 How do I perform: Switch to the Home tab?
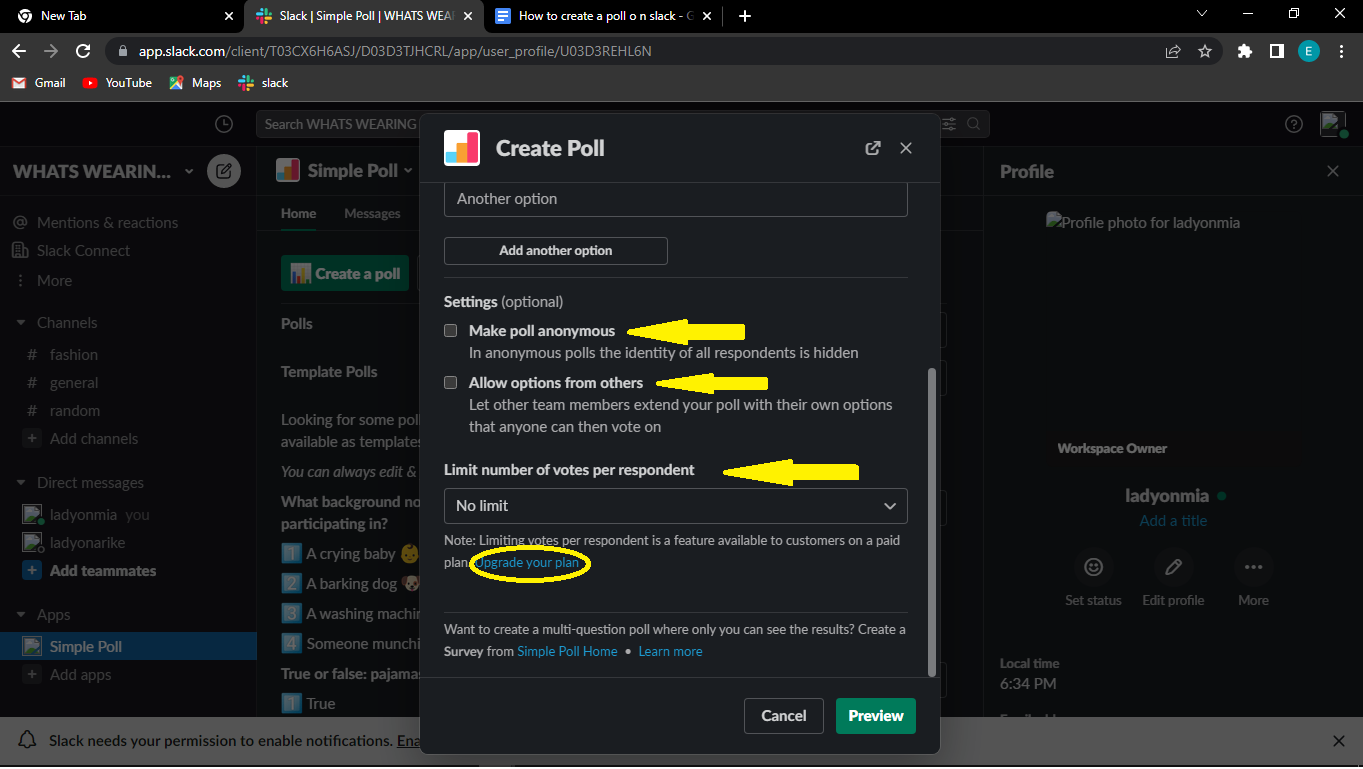pyautogui.click(x=298, y=213)
